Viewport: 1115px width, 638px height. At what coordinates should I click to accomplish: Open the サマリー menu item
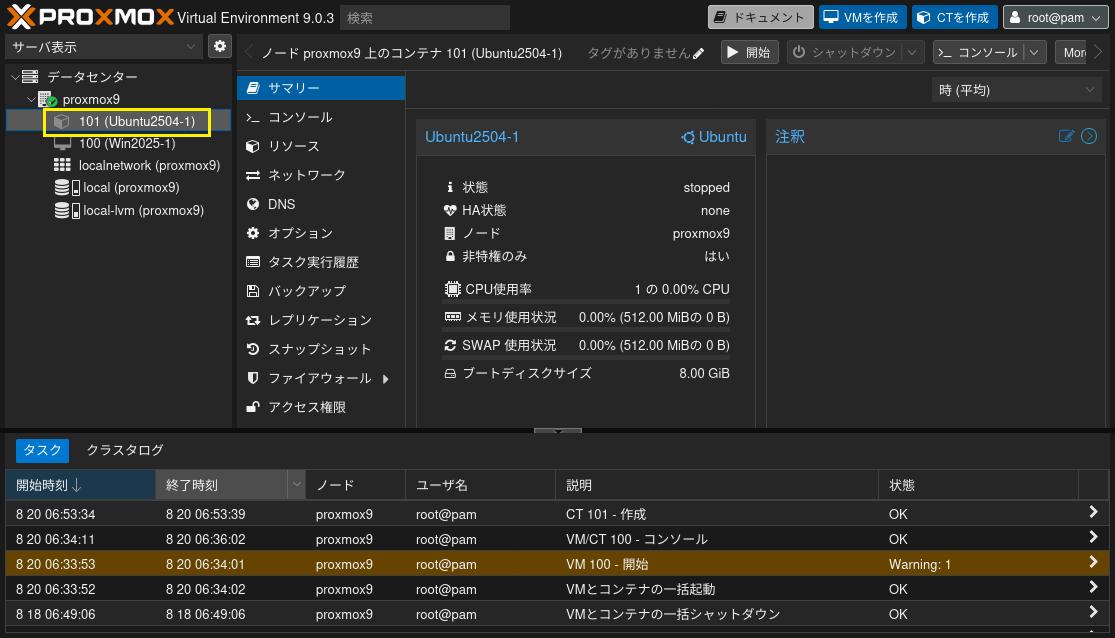[321, 88]
